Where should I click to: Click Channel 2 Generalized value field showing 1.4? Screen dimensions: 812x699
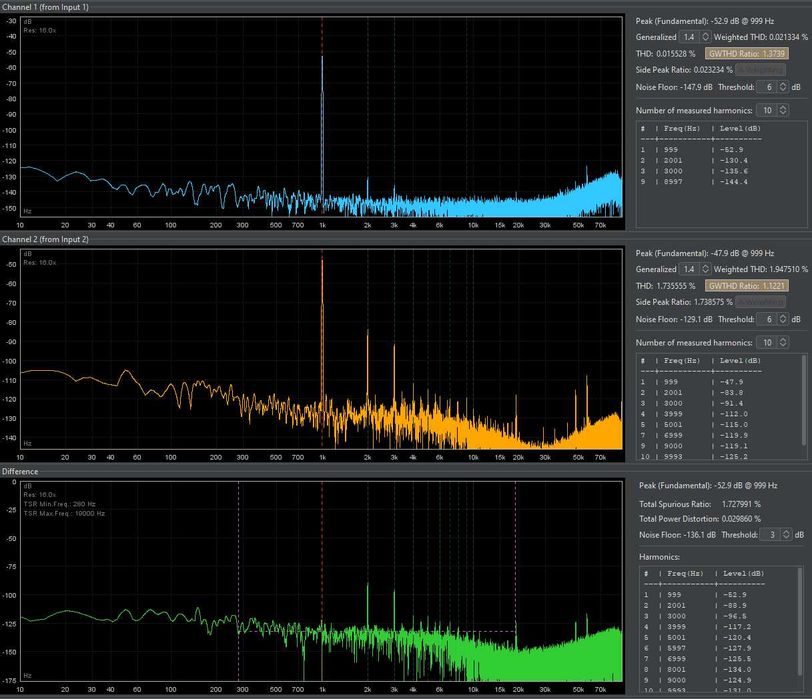pos(689,269)
